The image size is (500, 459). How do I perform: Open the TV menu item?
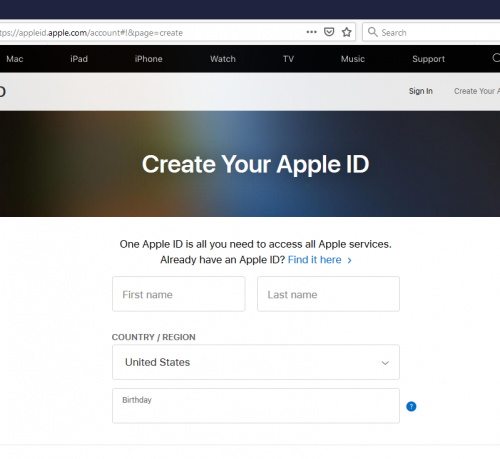click(288, 59)
